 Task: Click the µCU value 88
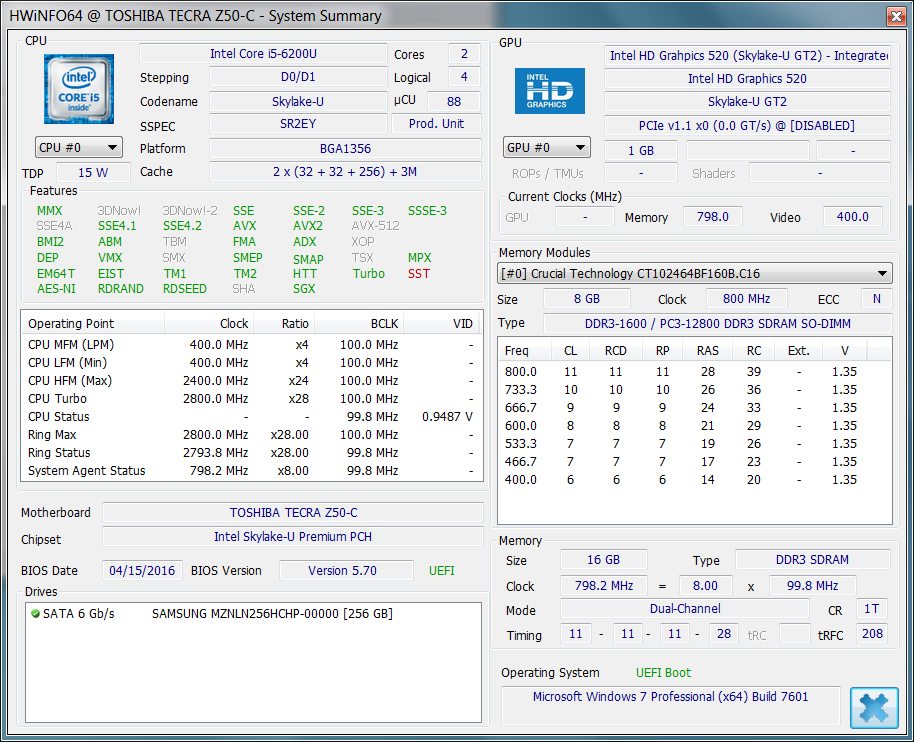coord(454,101)
